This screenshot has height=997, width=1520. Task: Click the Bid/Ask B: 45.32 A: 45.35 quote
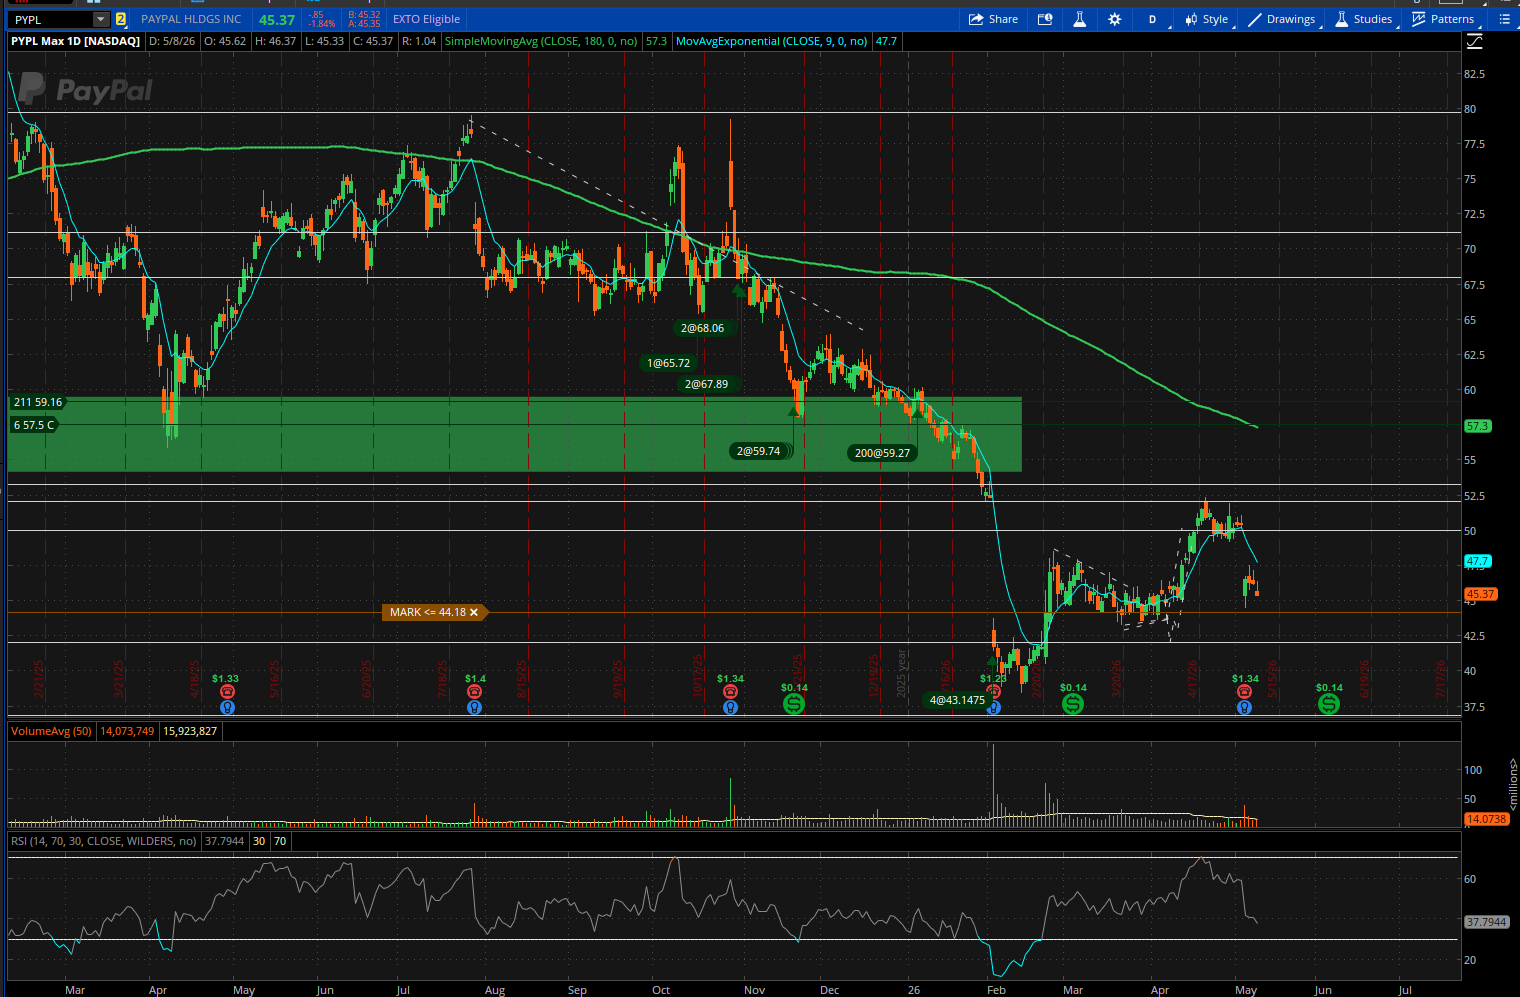pyautogui.click(x=364, y=19)
